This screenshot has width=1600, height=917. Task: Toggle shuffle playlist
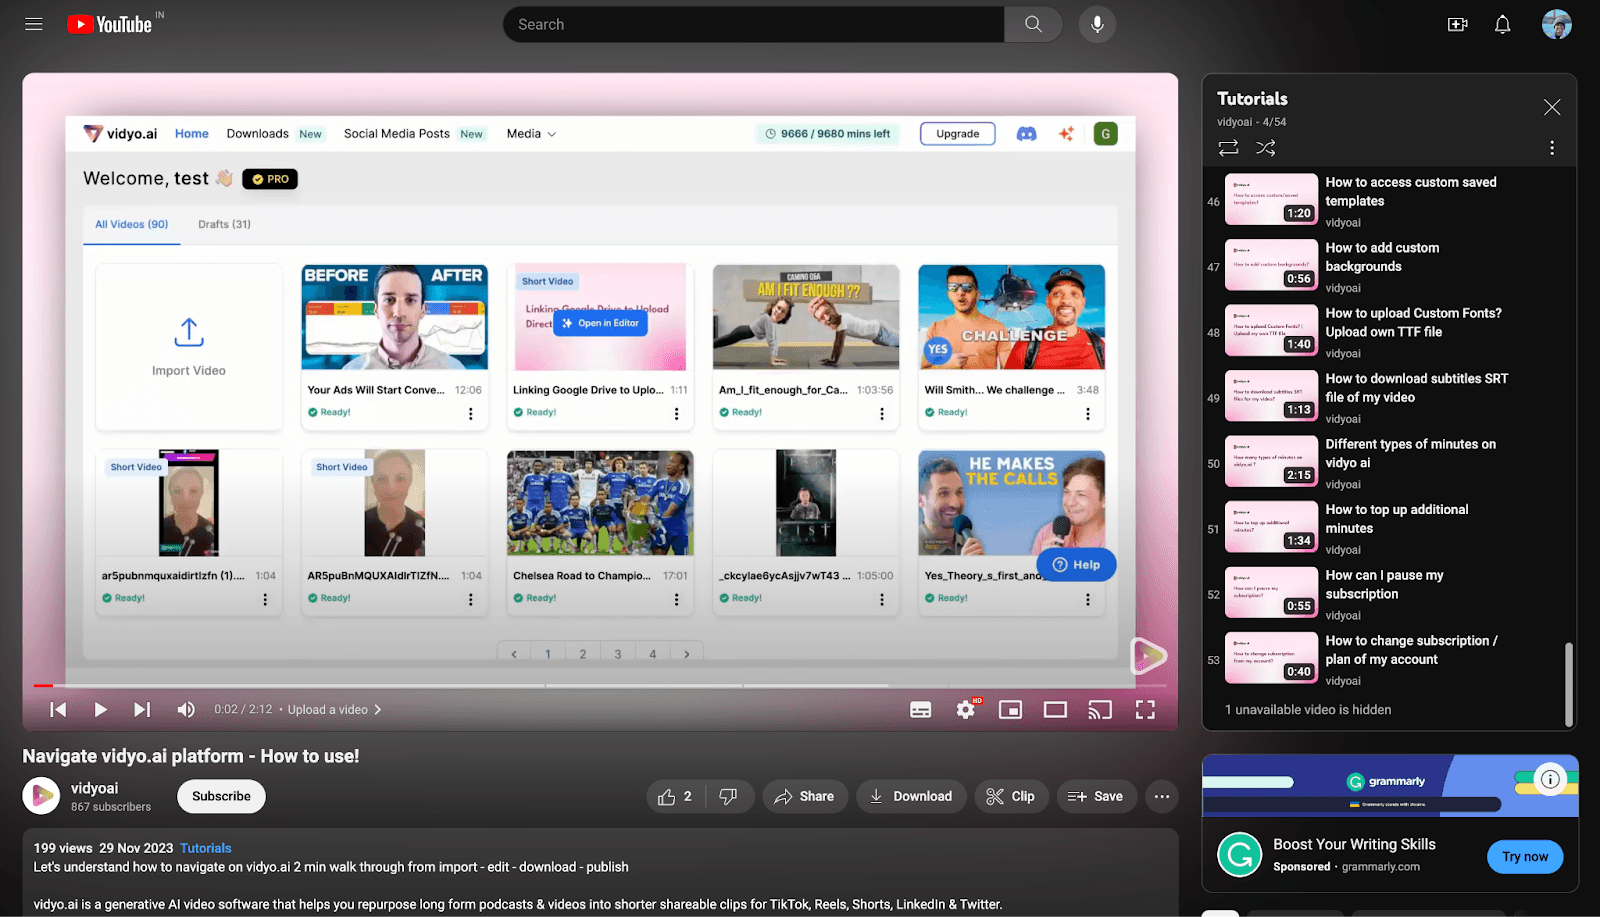tap(1265, 148)
